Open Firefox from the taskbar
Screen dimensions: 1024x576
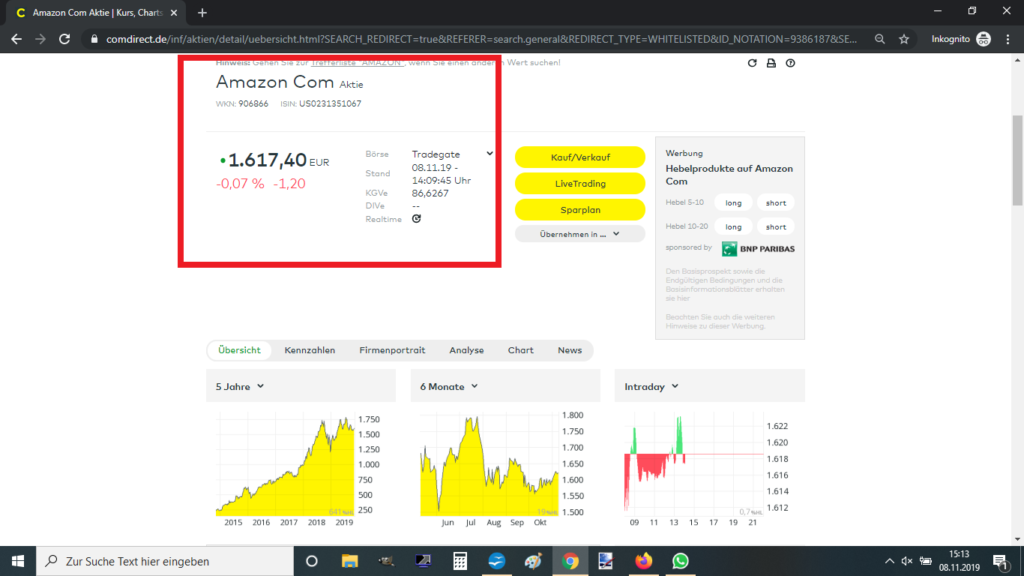(643, 561)
